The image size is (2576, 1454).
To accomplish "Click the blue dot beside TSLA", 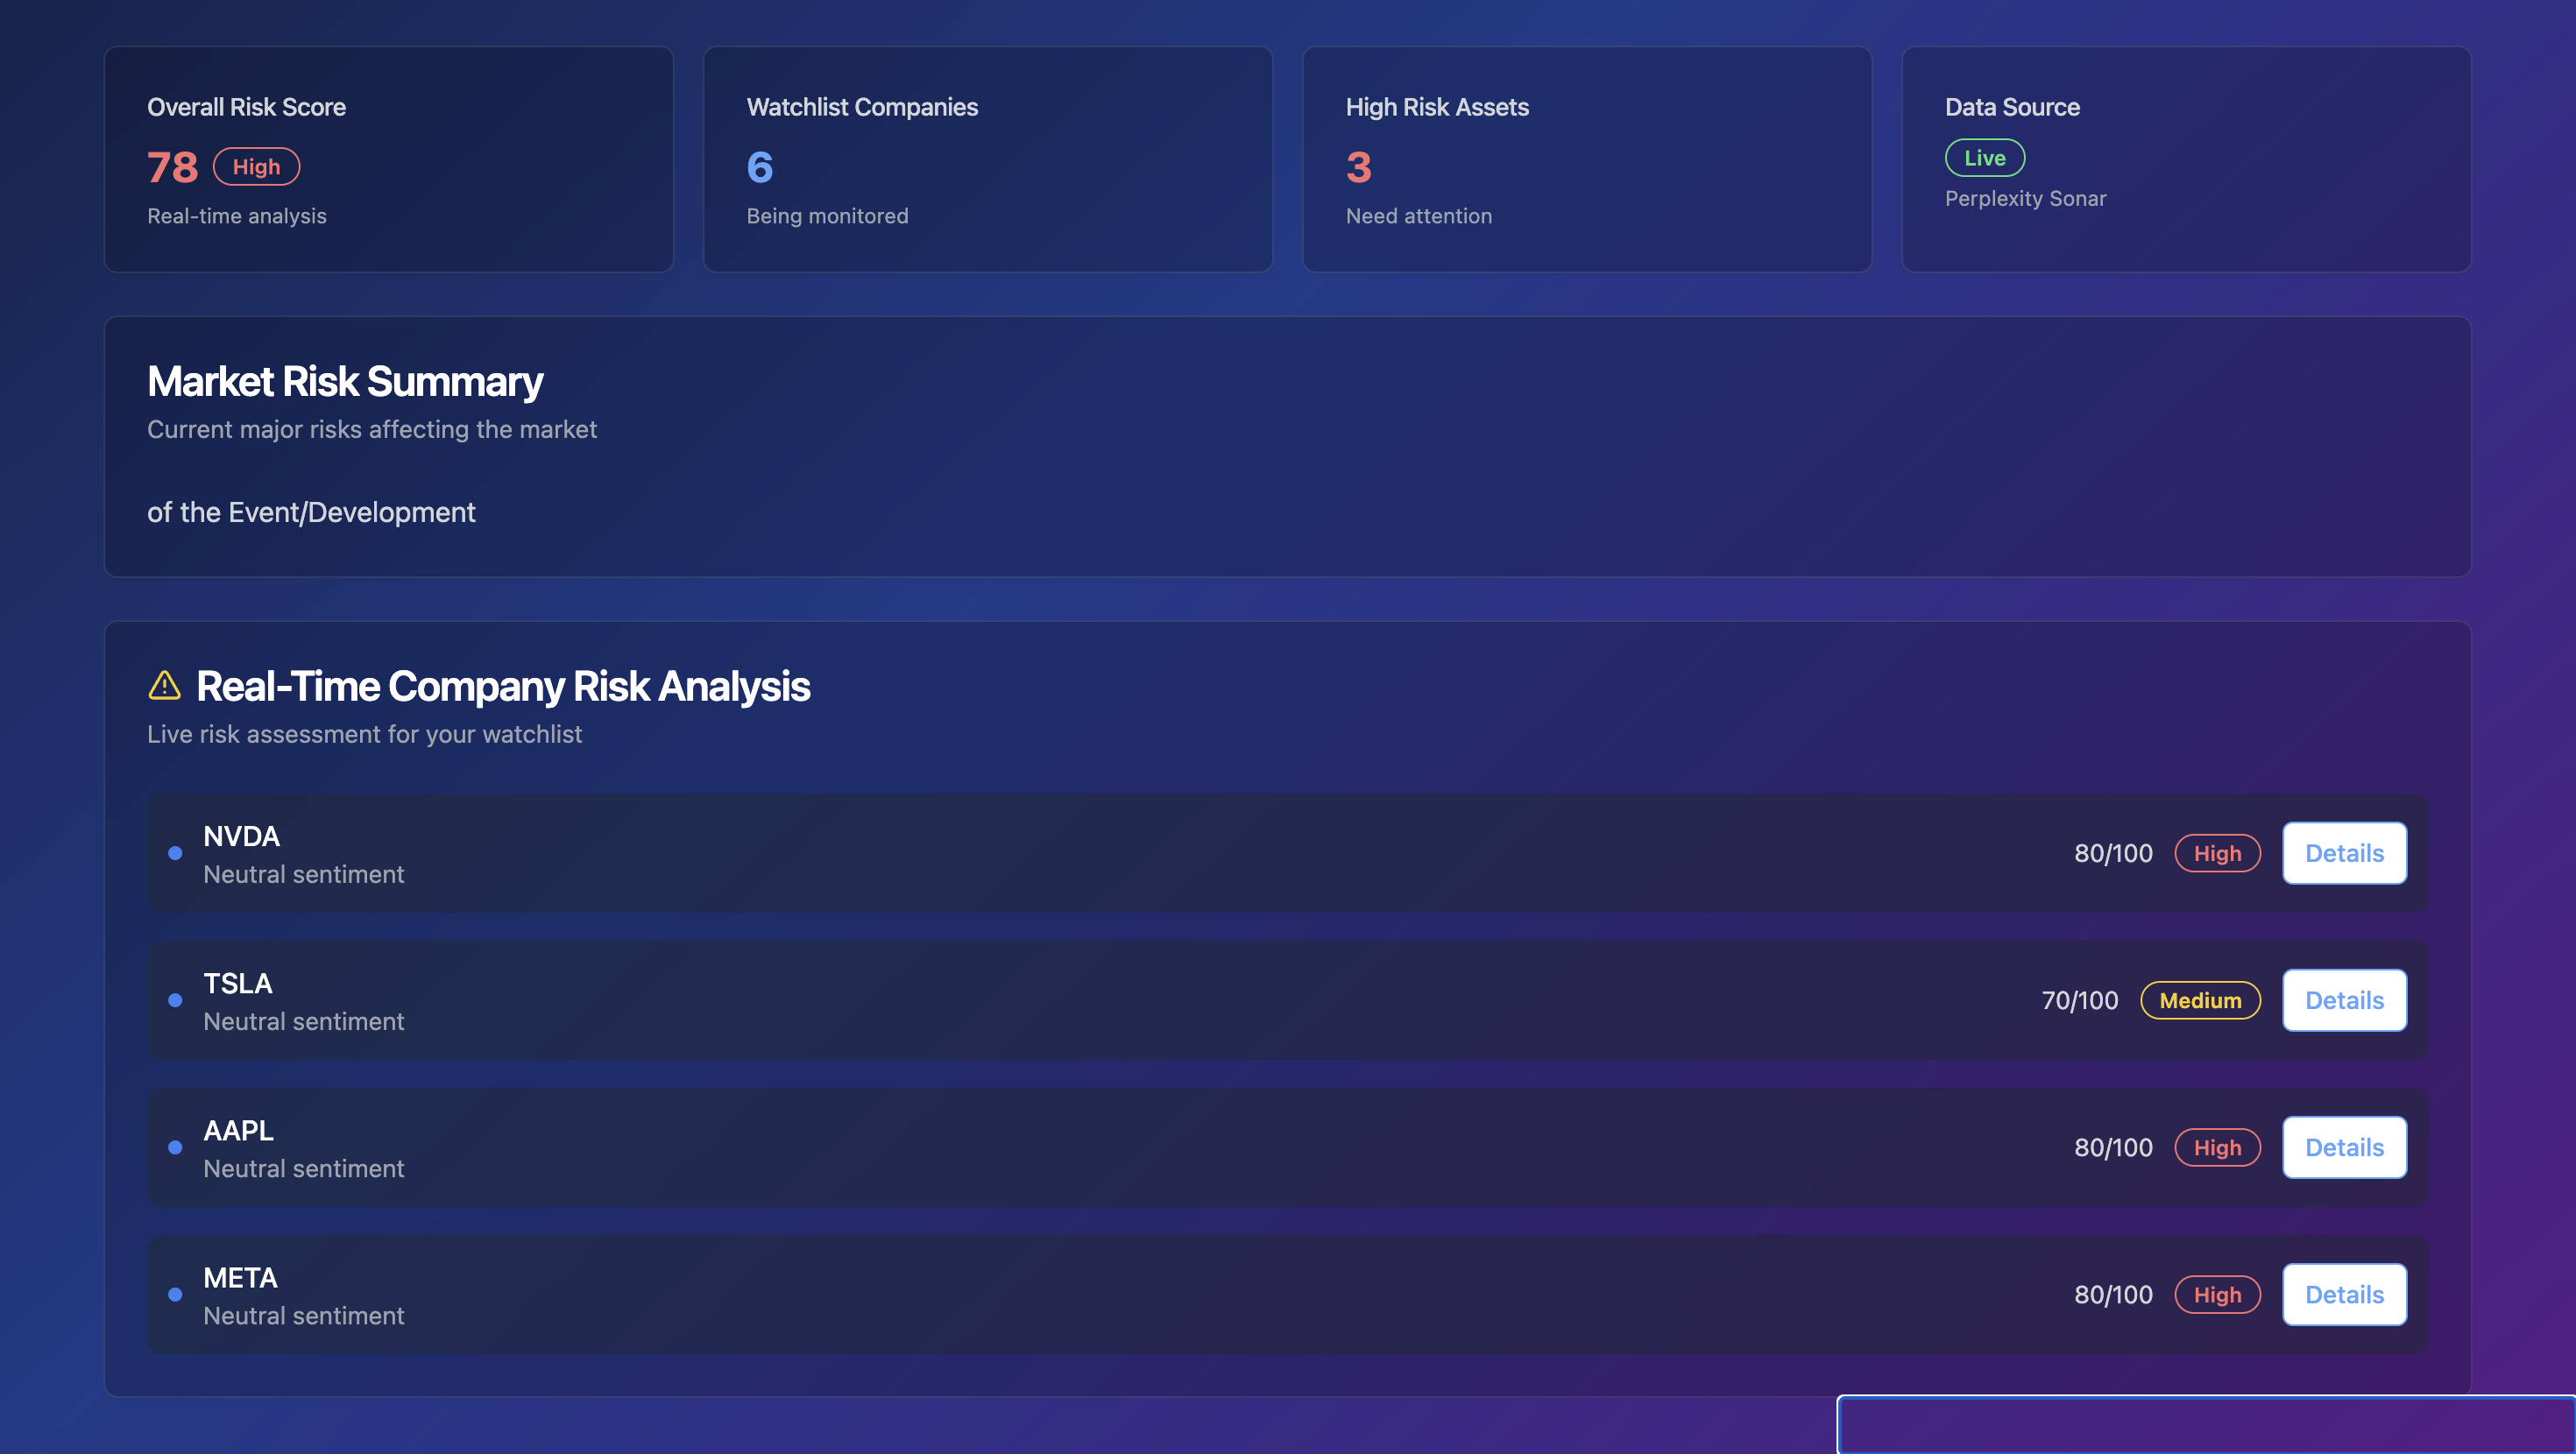I will click(x=175, y=1000).
